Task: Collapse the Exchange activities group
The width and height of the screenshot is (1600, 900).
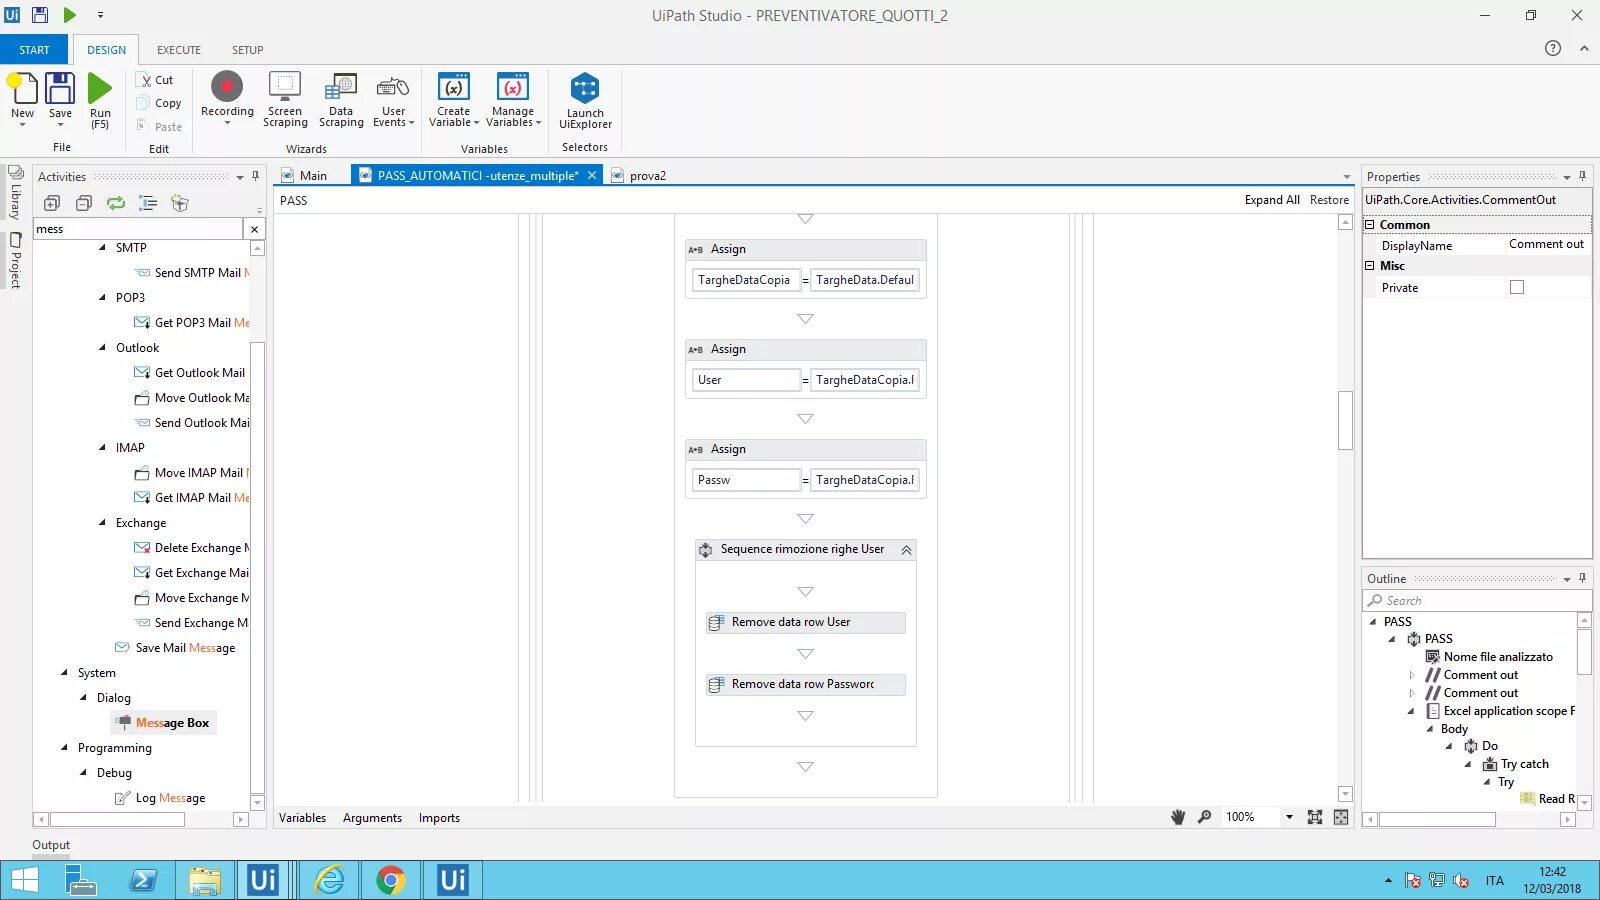Action: click(x=103, y=523)
